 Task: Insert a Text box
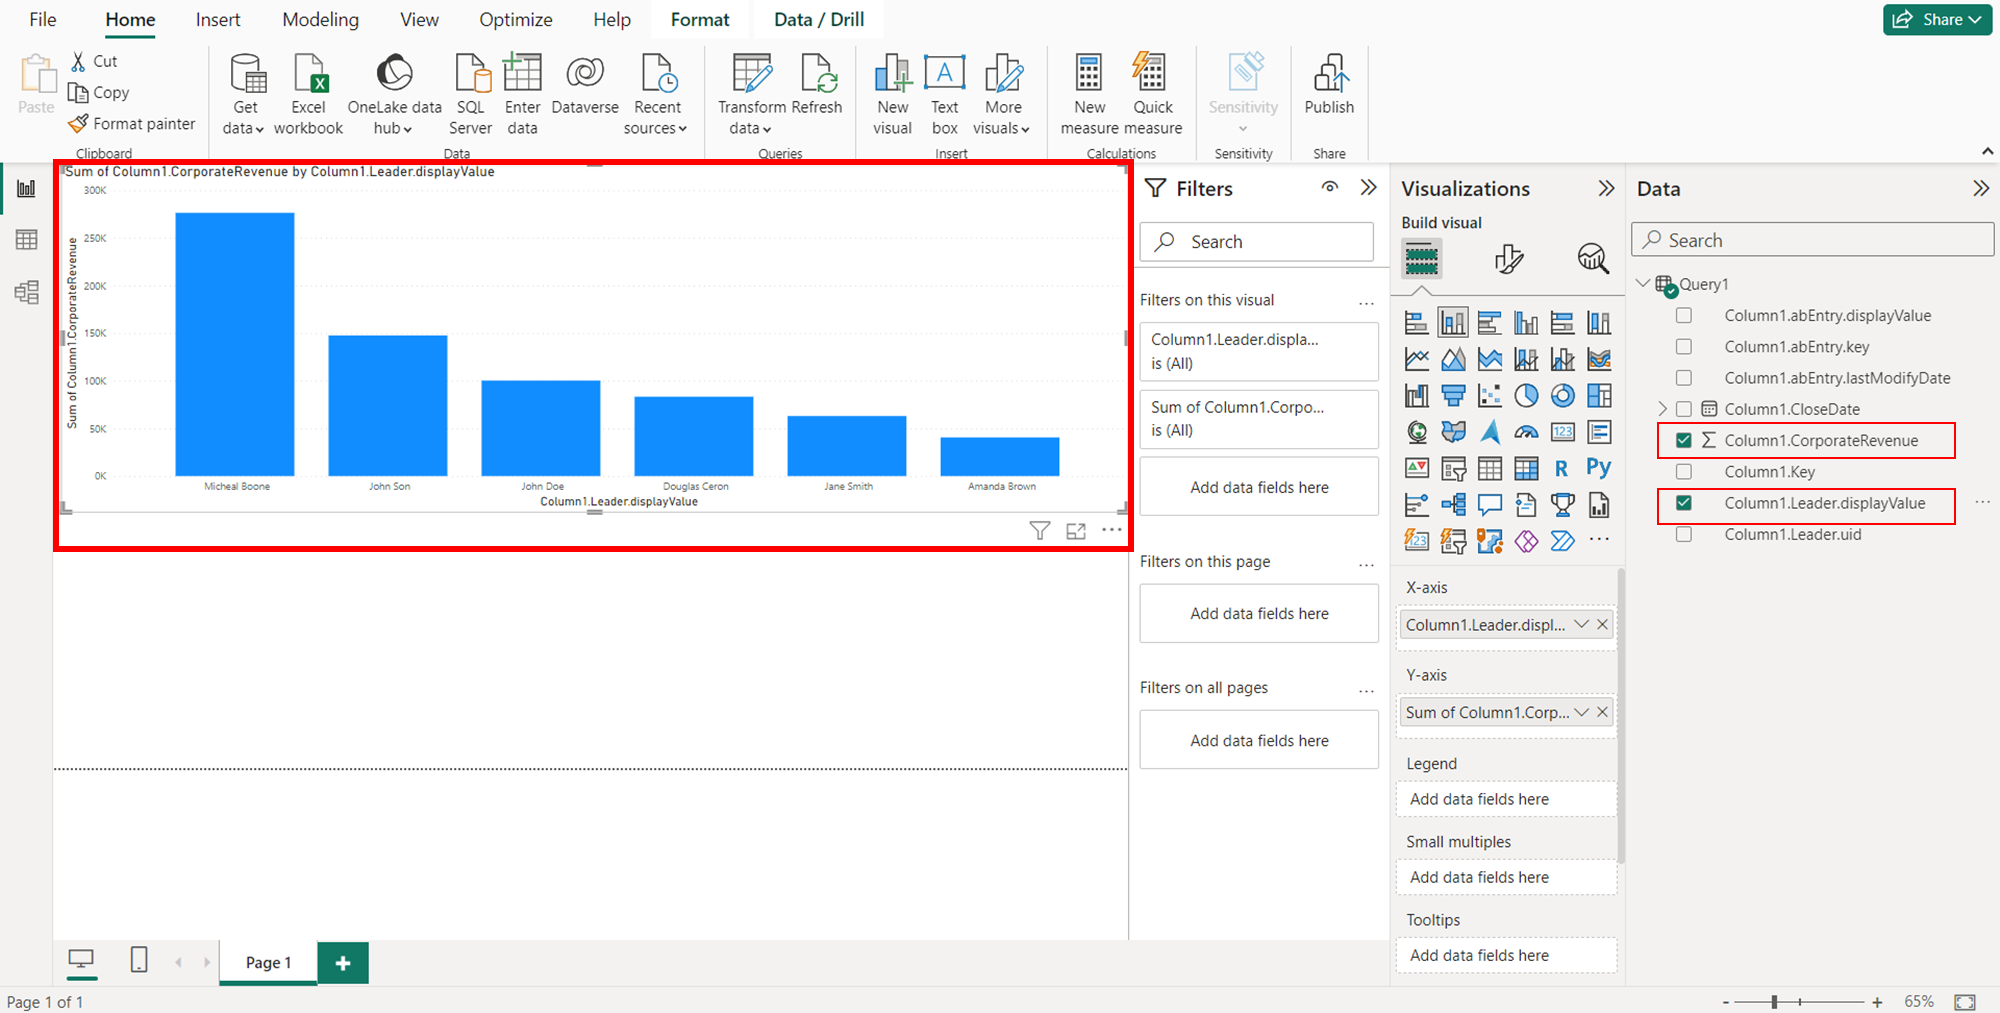(944, 96)
